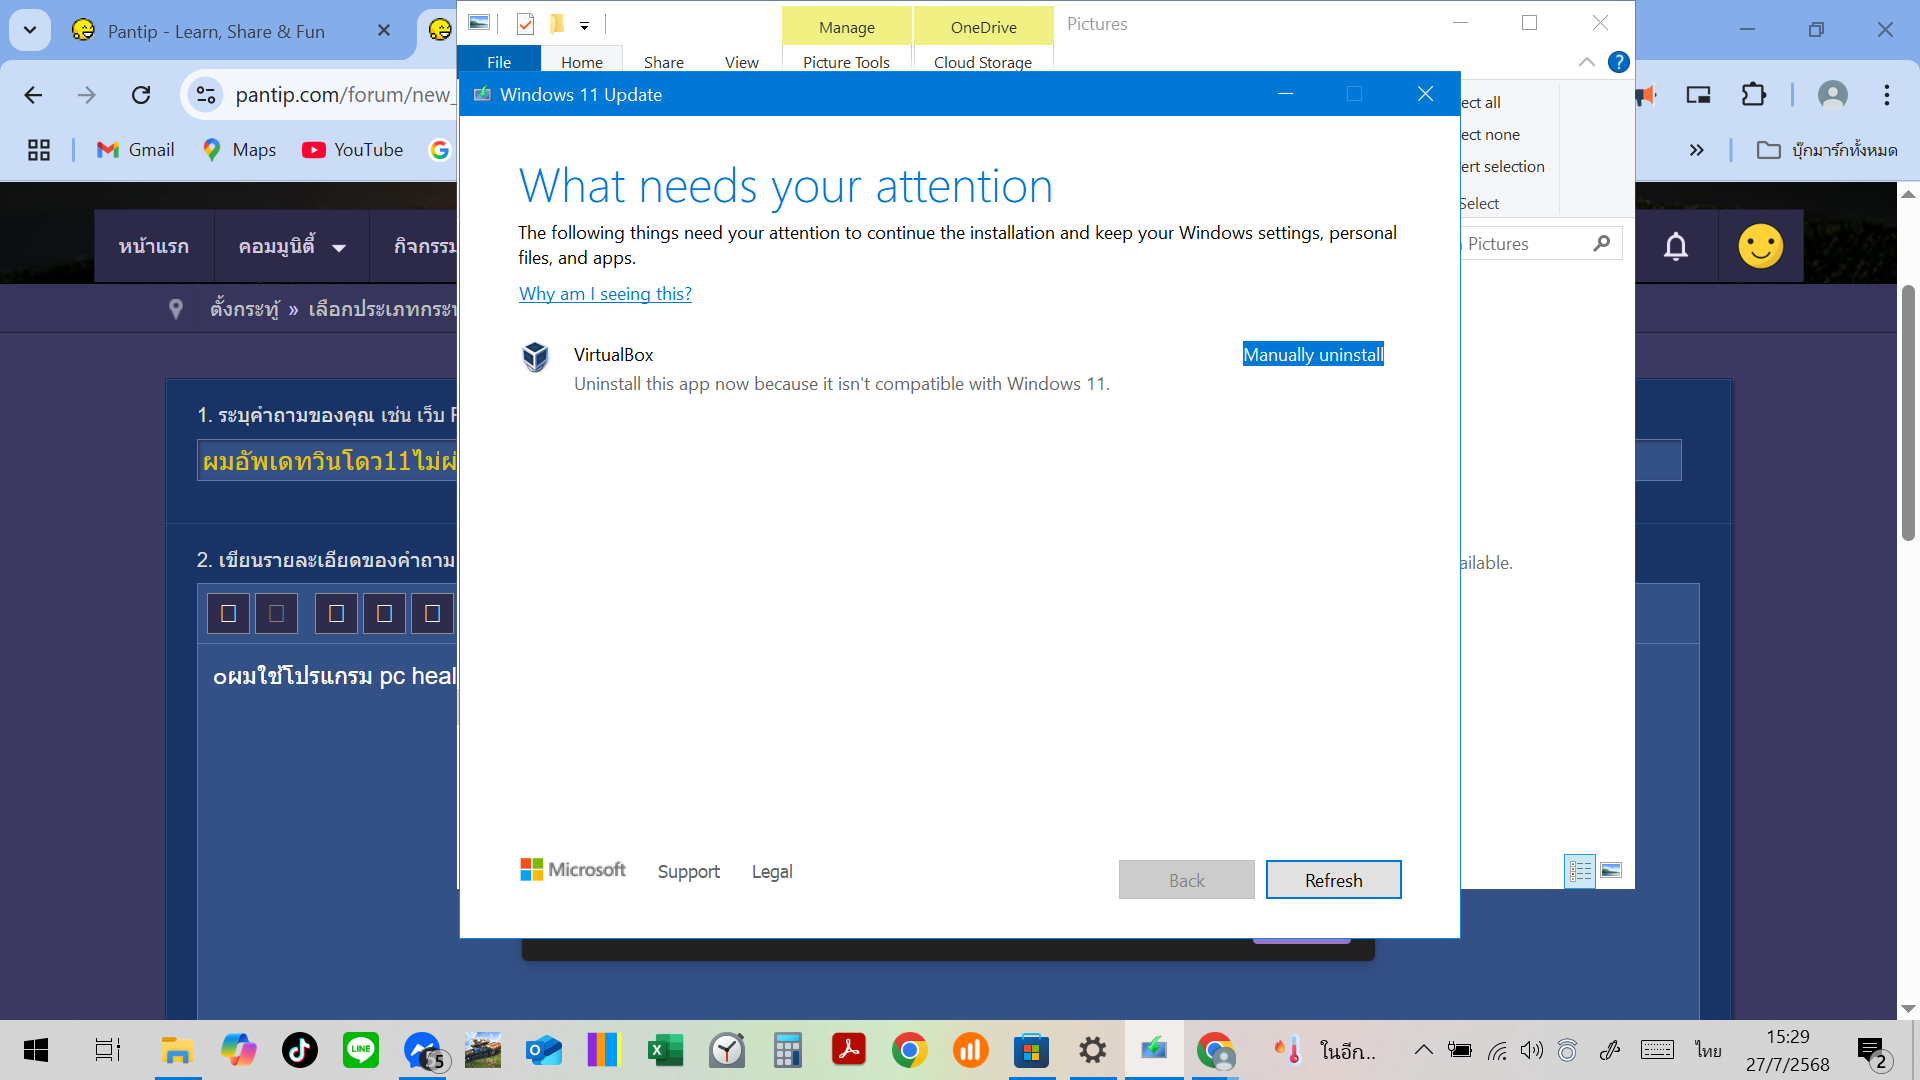The width and height of the screenshot is (1920, 1080).
Task: Open the Picture Tools ribbon tab
Action: click(x=846, y=62)
